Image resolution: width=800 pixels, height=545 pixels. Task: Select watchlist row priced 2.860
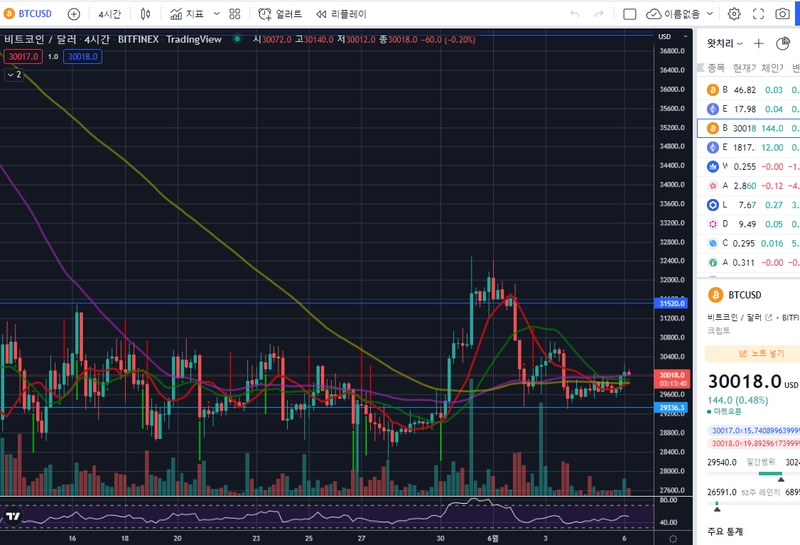748,186
